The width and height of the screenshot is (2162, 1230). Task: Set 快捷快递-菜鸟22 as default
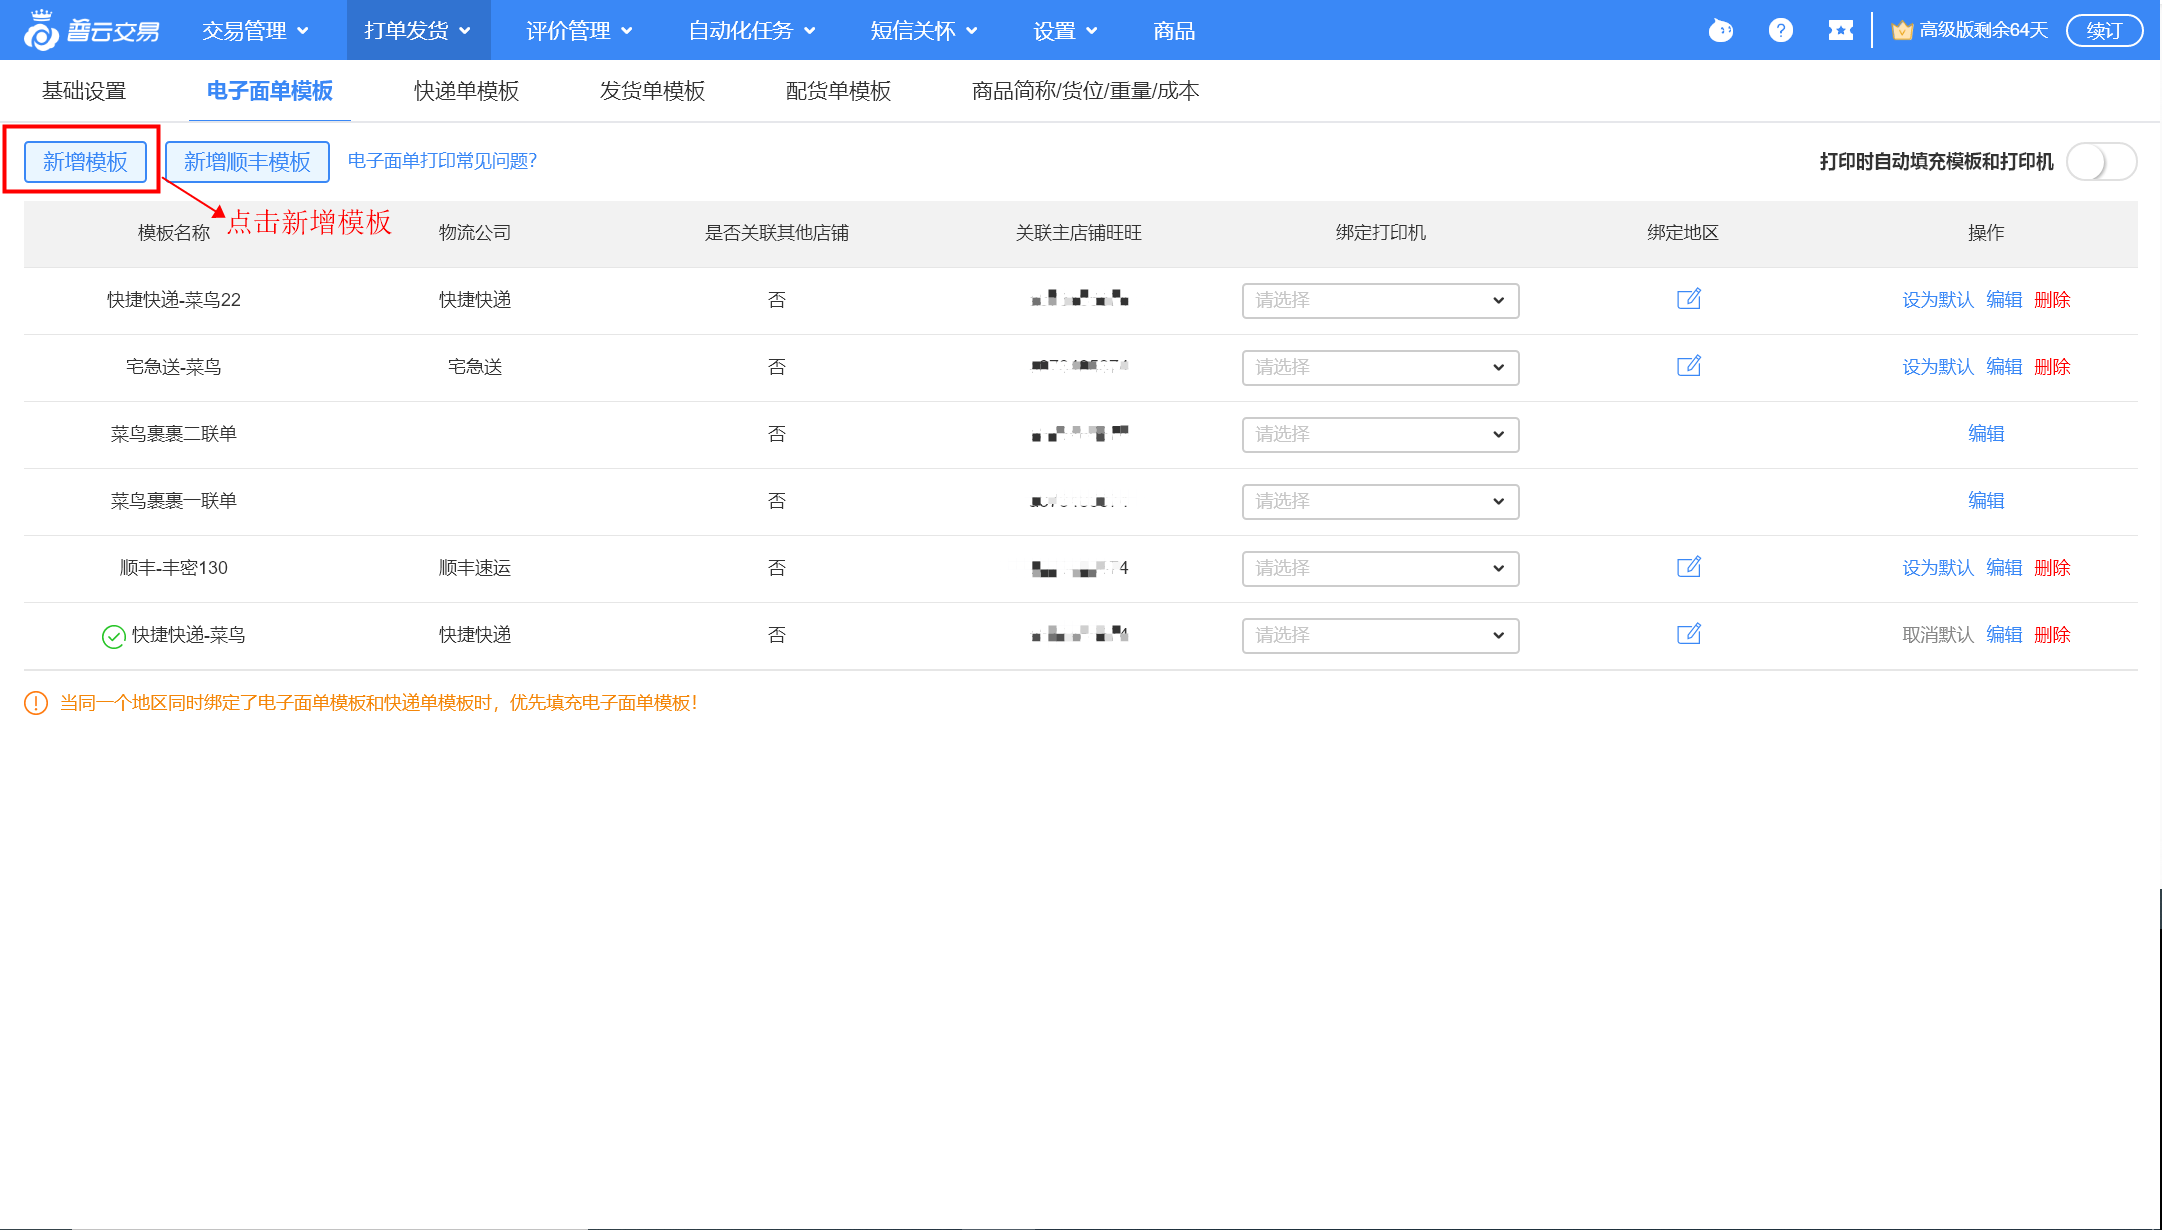1938,300
